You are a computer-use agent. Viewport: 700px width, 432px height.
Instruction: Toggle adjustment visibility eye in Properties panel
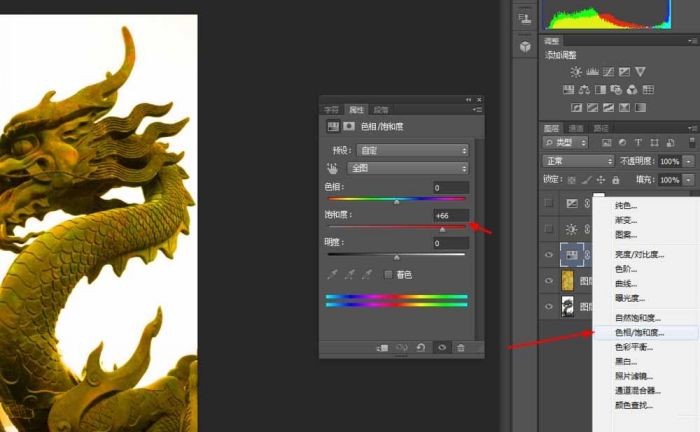coord(441,347)
